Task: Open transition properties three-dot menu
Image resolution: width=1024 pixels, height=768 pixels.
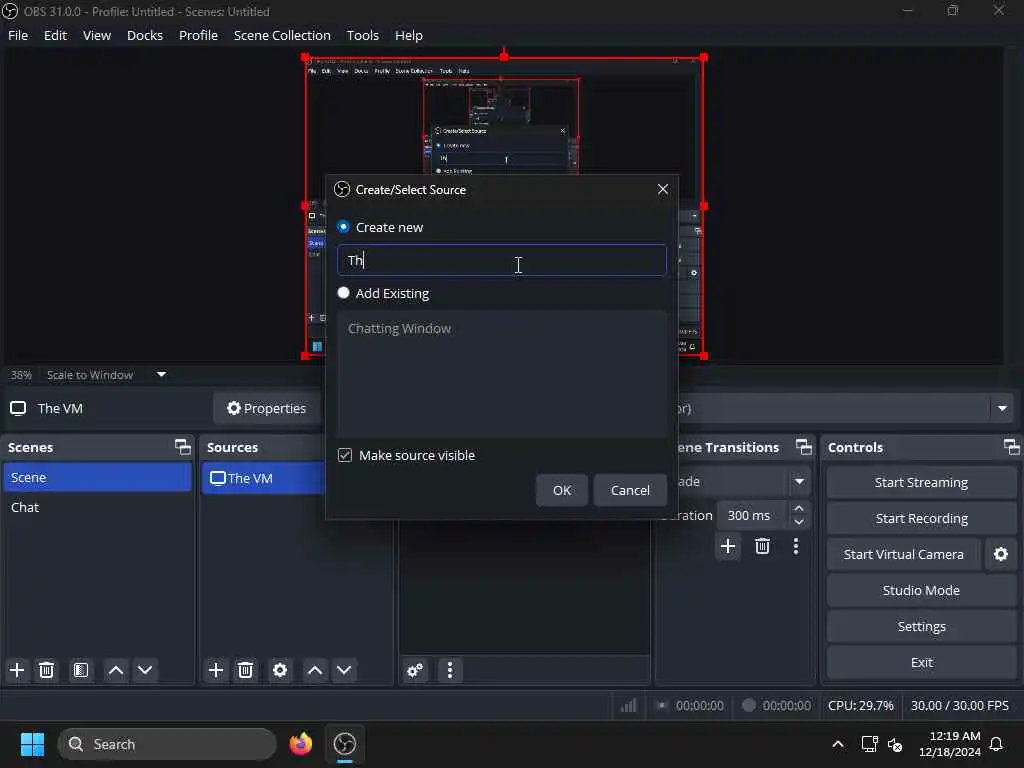Action: [x=795, y=546]
